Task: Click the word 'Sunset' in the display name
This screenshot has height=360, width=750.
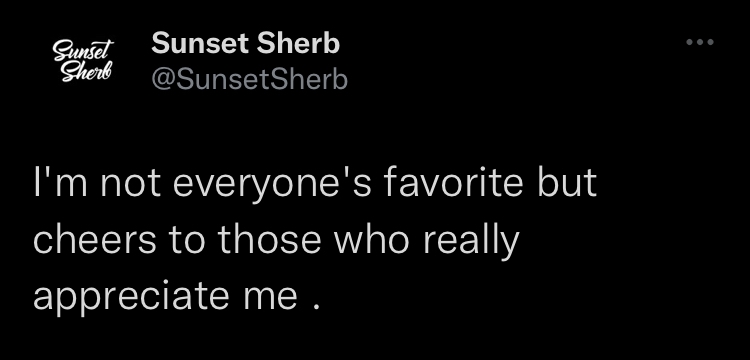Action: tap(199, 44)
